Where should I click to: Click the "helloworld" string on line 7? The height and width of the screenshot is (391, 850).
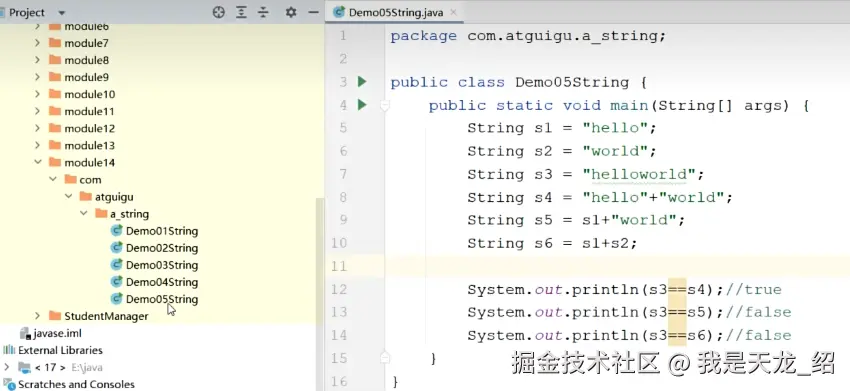pyautogui.click(x=639, y=174)
